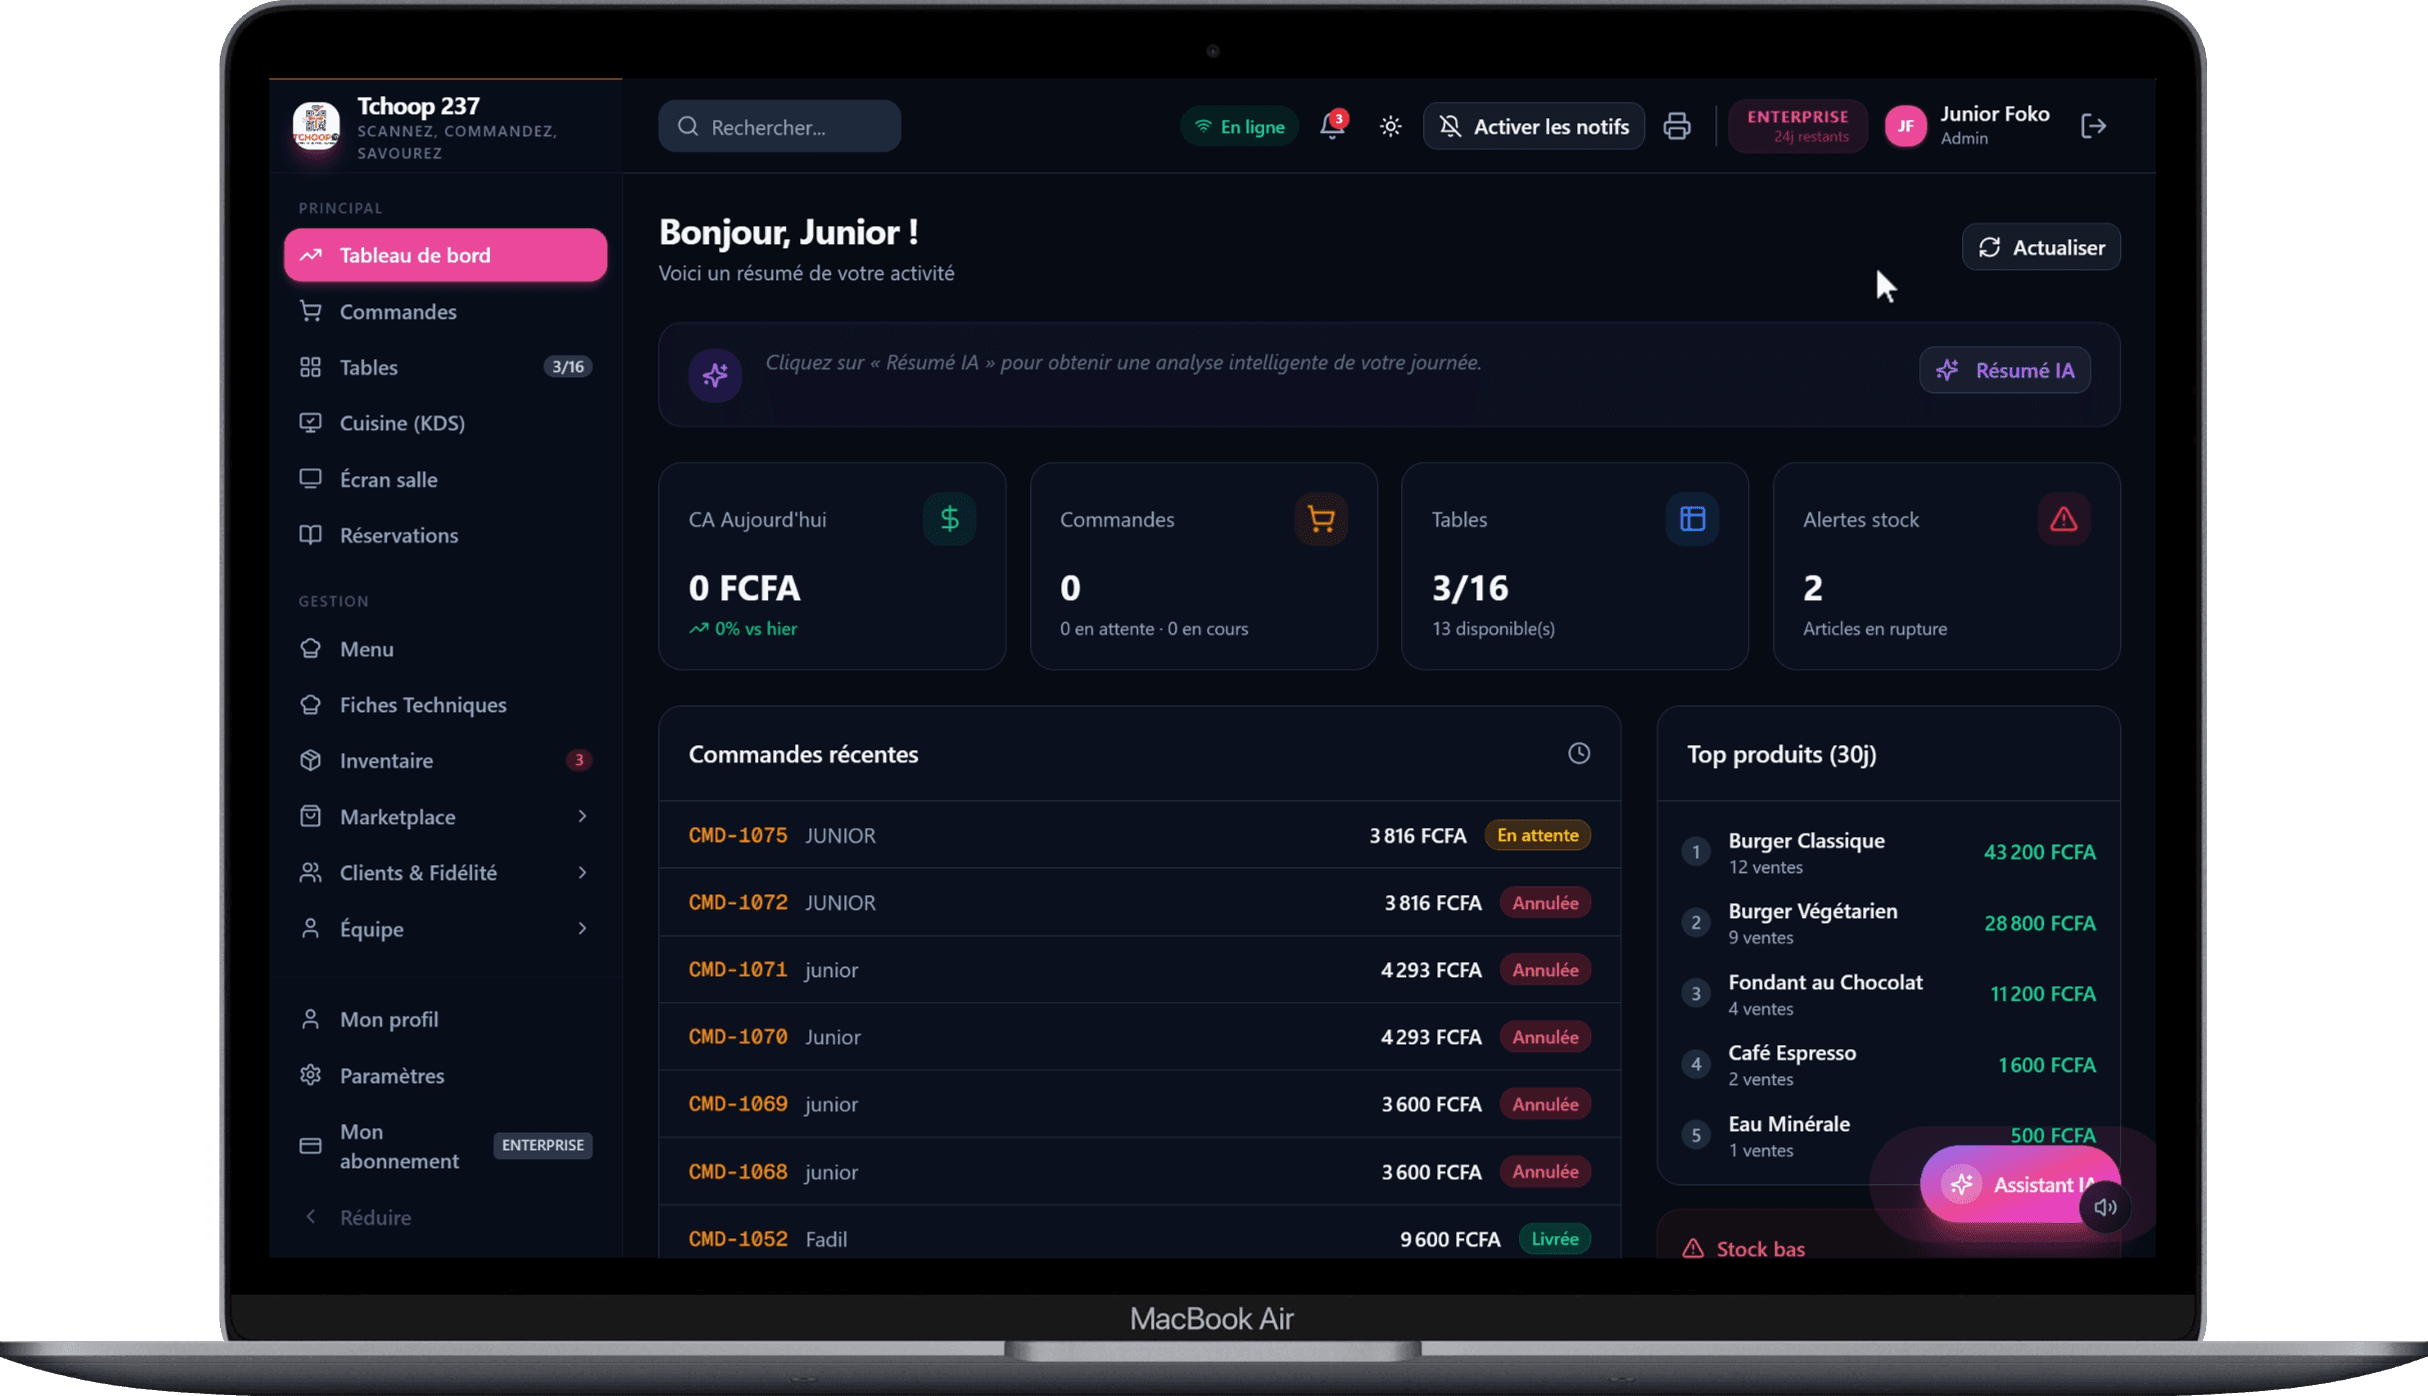Click the dollar icon in the CA Aujourd'hui card
The height and width of the screenshot is (1396, 2428).
tap(949, 519)
